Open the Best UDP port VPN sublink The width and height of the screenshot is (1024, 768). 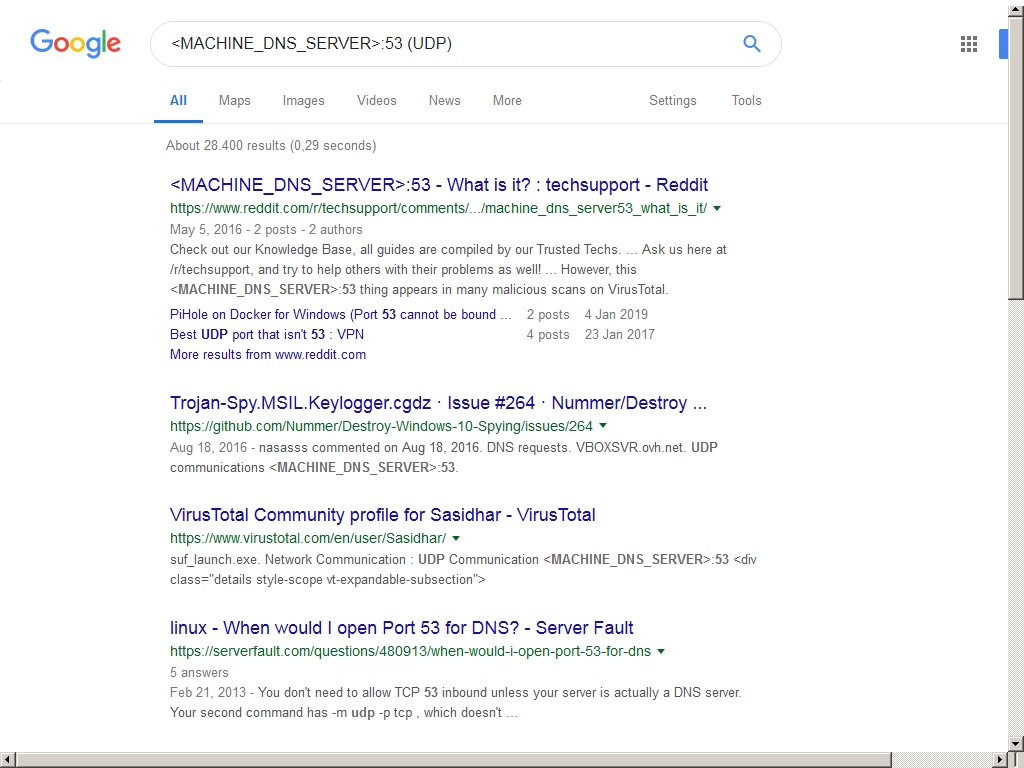click(266, 334)
